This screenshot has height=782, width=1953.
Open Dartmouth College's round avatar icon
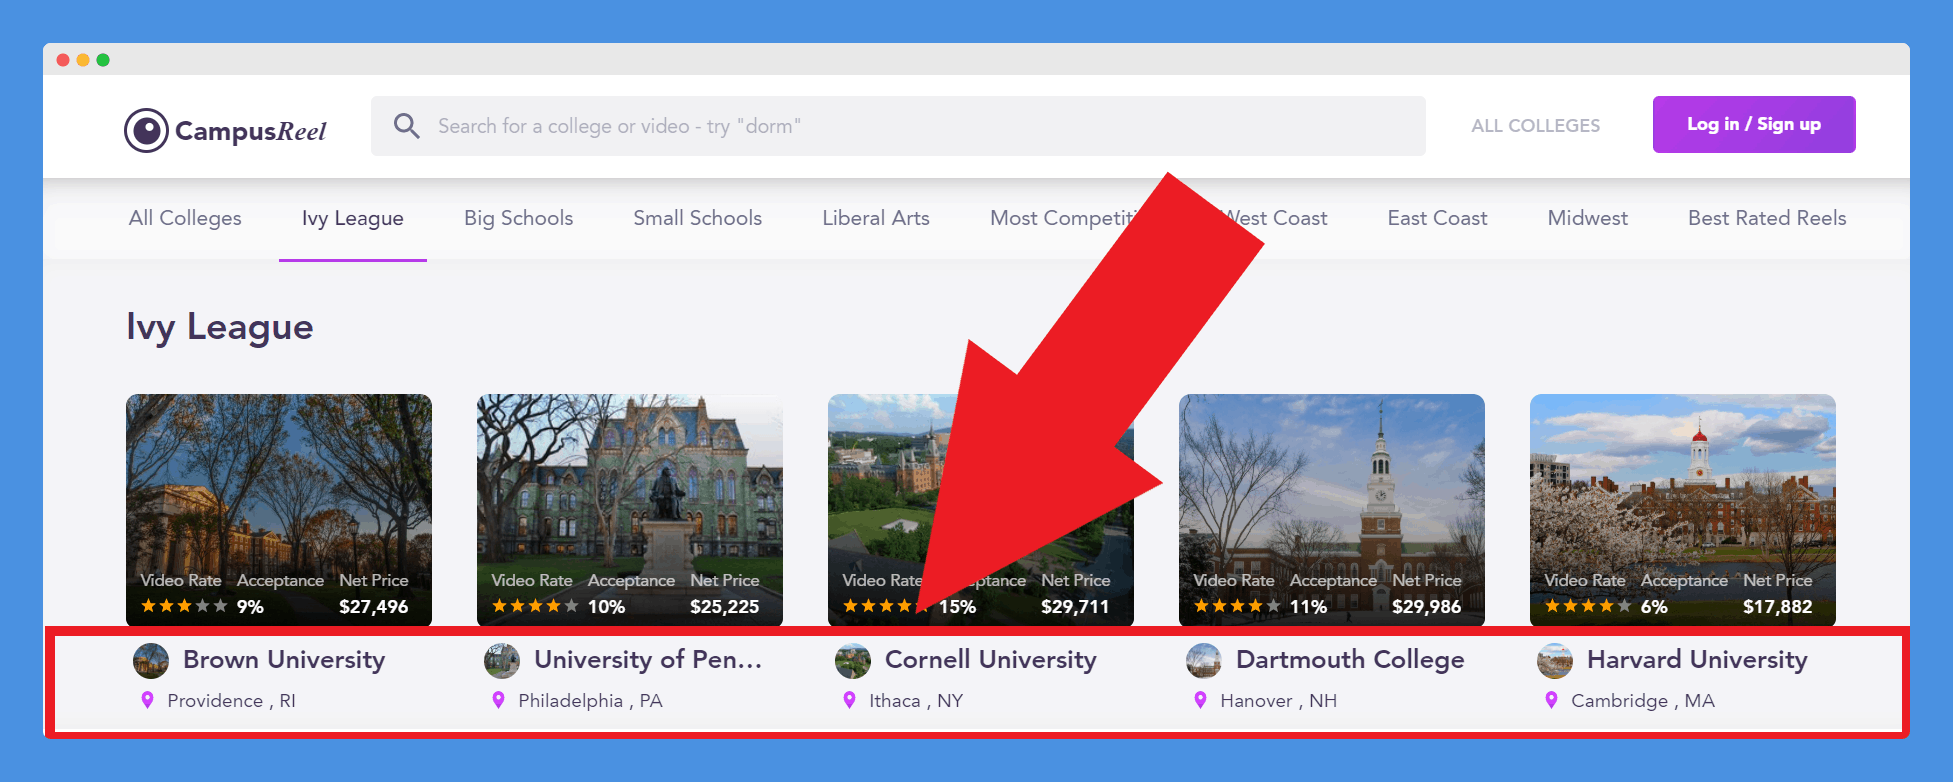1204,661
